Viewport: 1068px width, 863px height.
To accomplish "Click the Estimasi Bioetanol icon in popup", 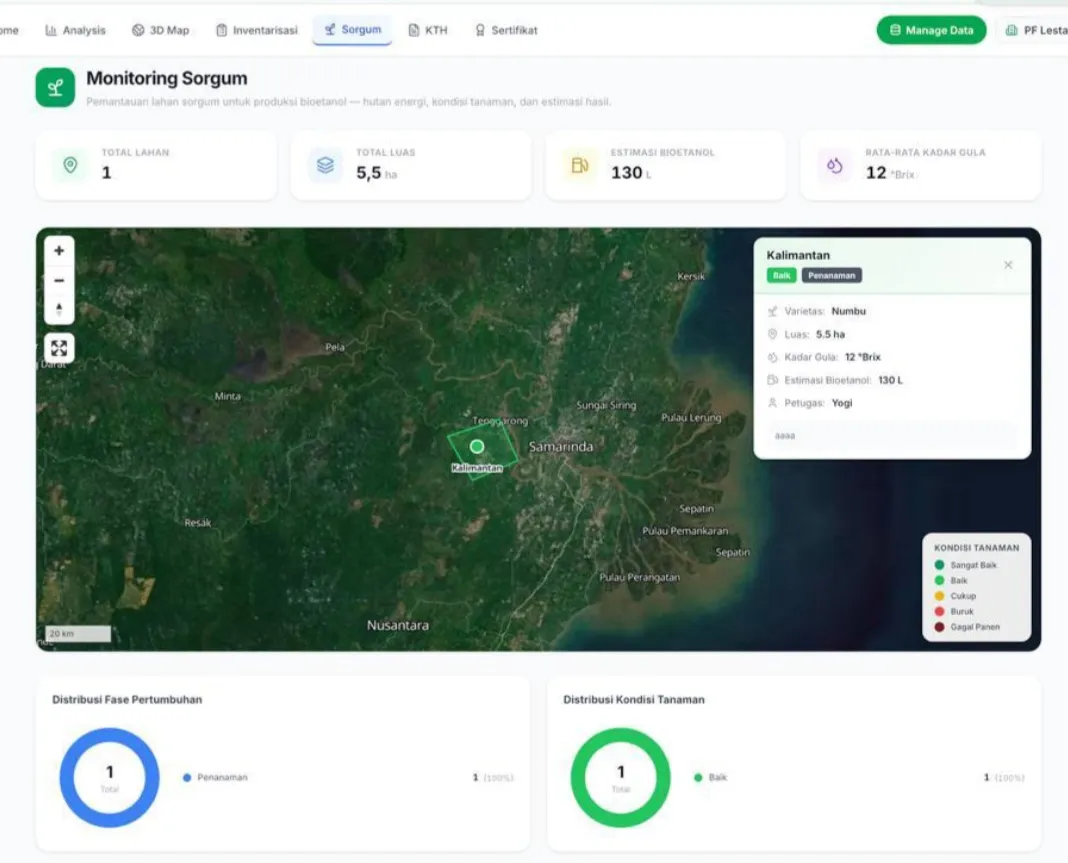I will (772, 380).
